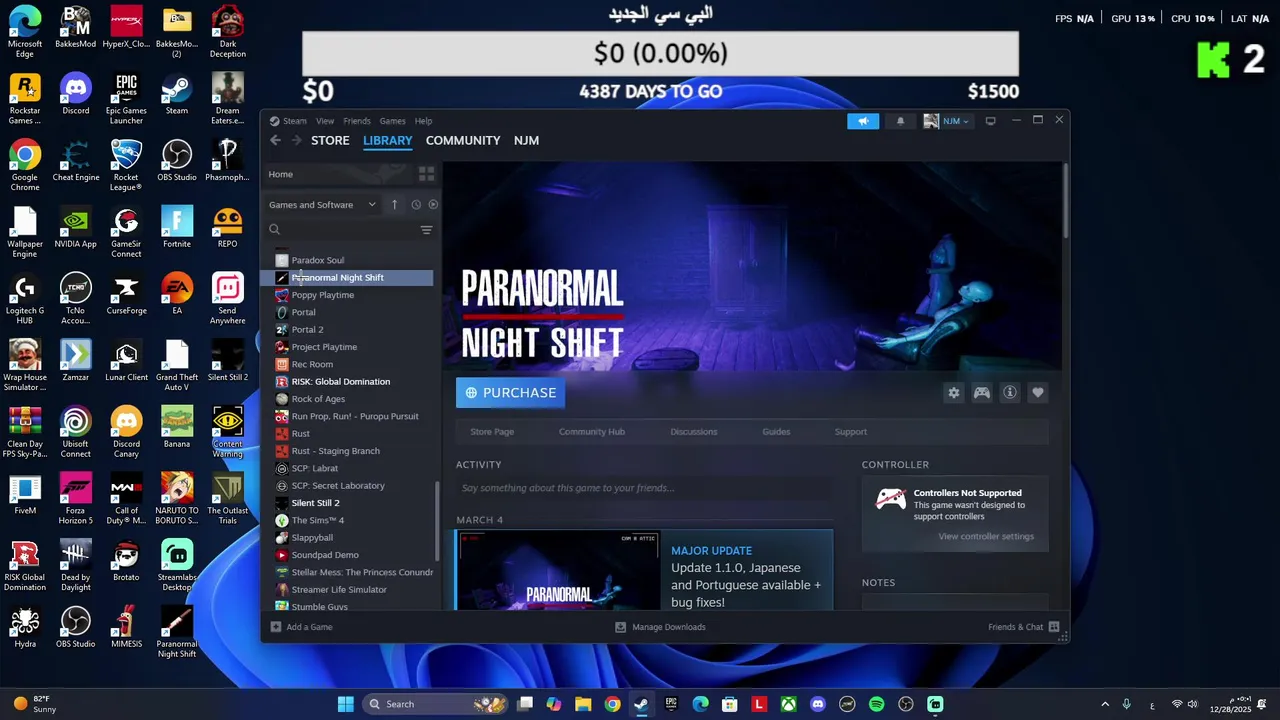Go back with the Steam back arrow
Screen dimensions: 1280x720
pyautogui.click(x=276, y=141)
